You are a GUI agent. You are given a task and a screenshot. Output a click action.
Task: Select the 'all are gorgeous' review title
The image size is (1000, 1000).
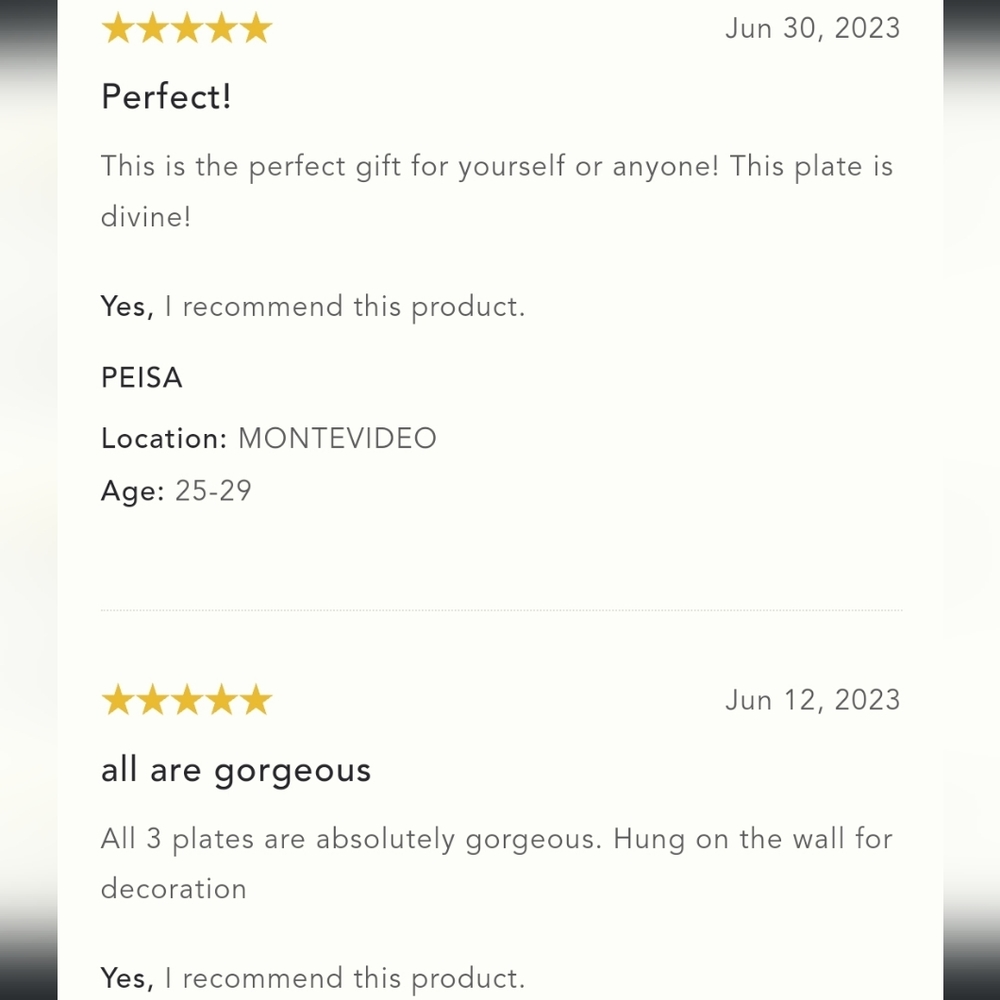click(x=236, y=771)
